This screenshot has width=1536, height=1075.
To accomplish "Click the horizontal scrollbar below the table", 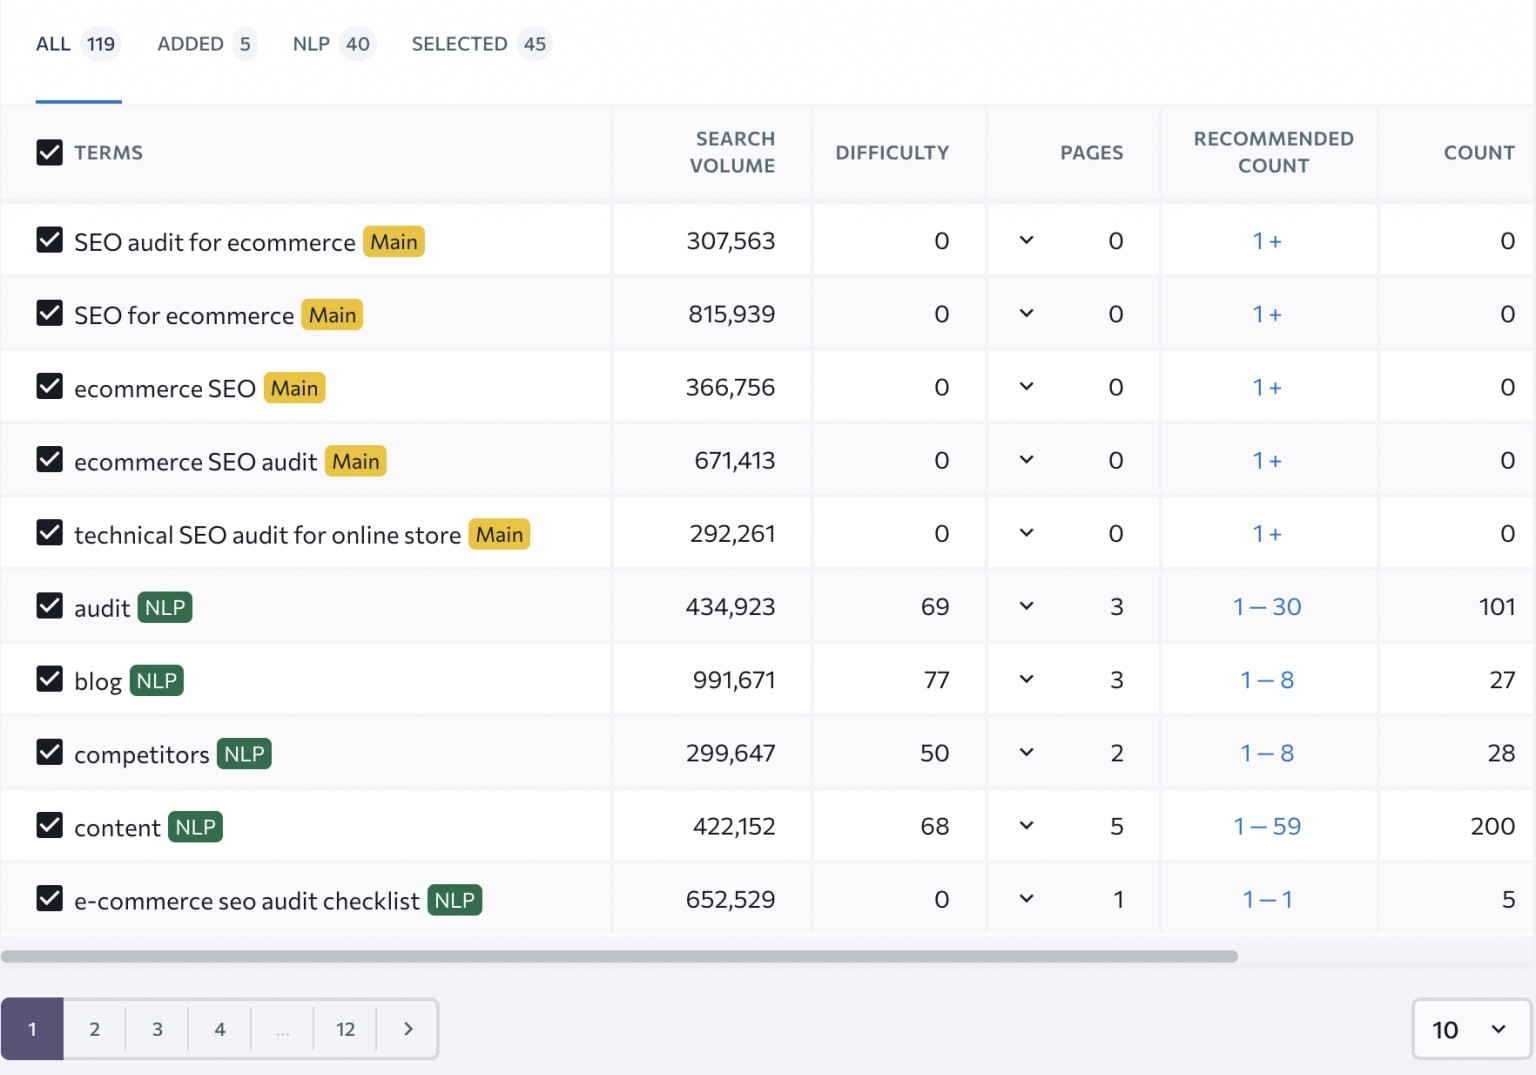I will pos(620,956).
